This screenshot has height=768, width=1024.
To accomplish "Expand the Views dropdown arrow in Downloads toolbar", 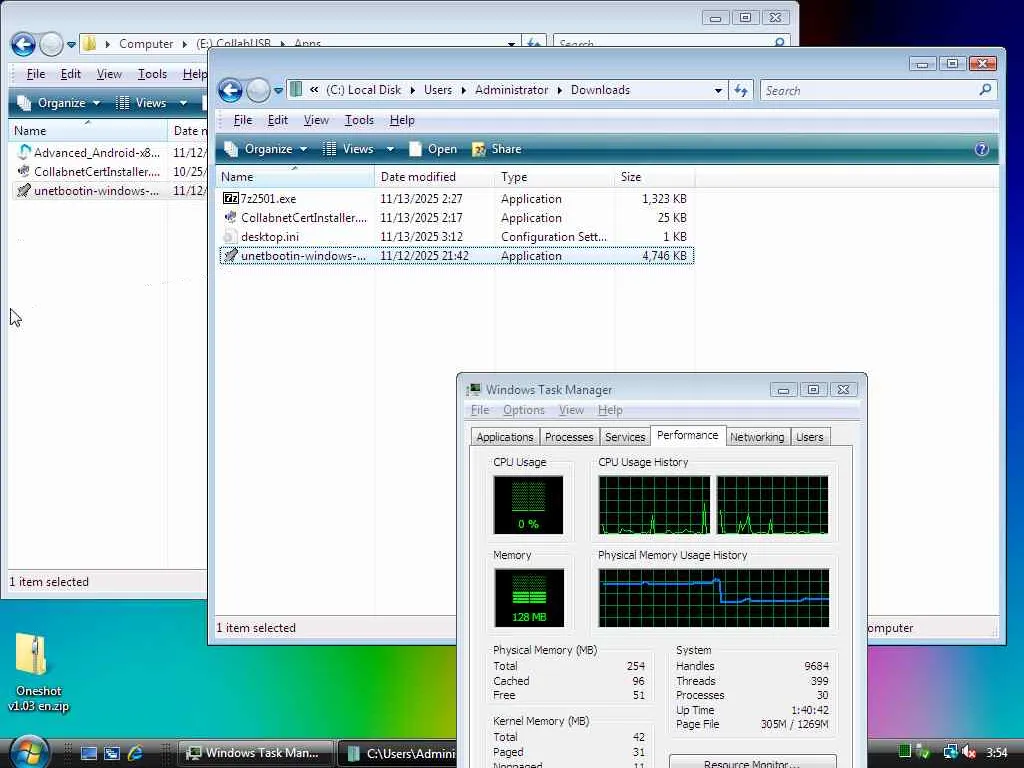I will coord(390,149).
